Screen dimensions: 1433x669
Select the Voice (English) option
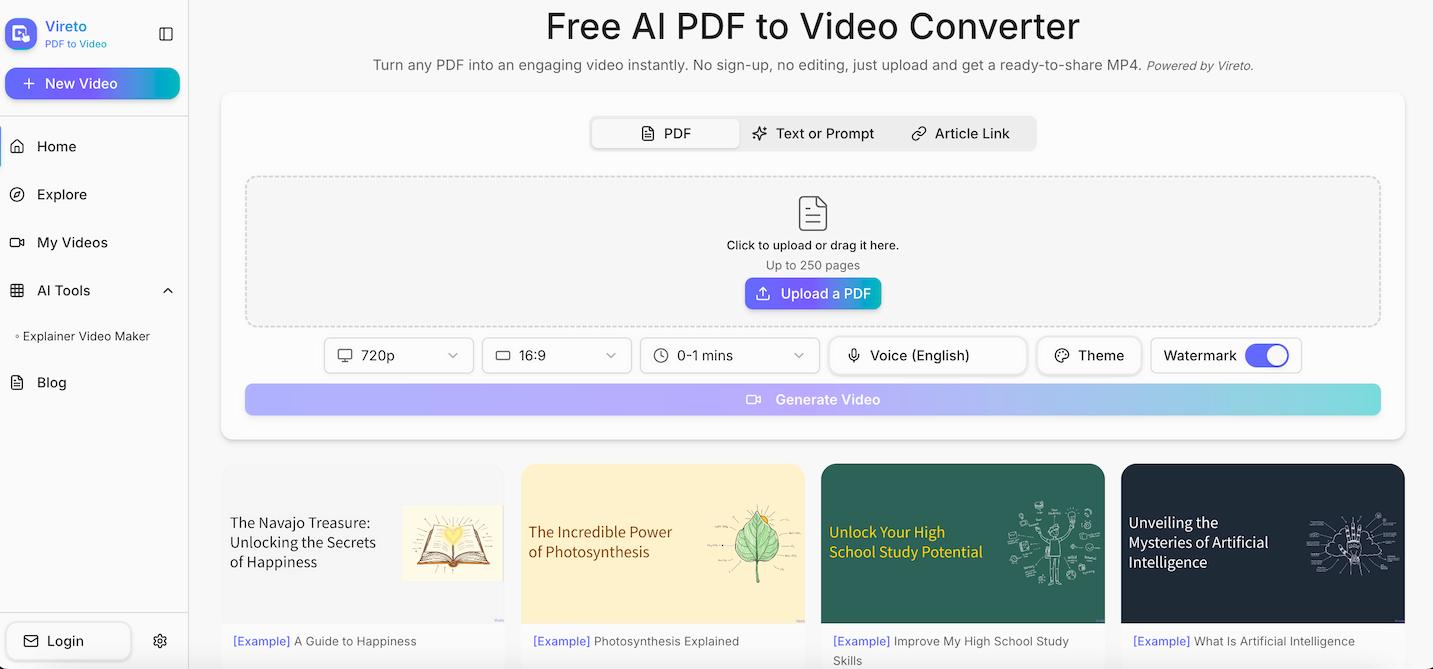926,355
